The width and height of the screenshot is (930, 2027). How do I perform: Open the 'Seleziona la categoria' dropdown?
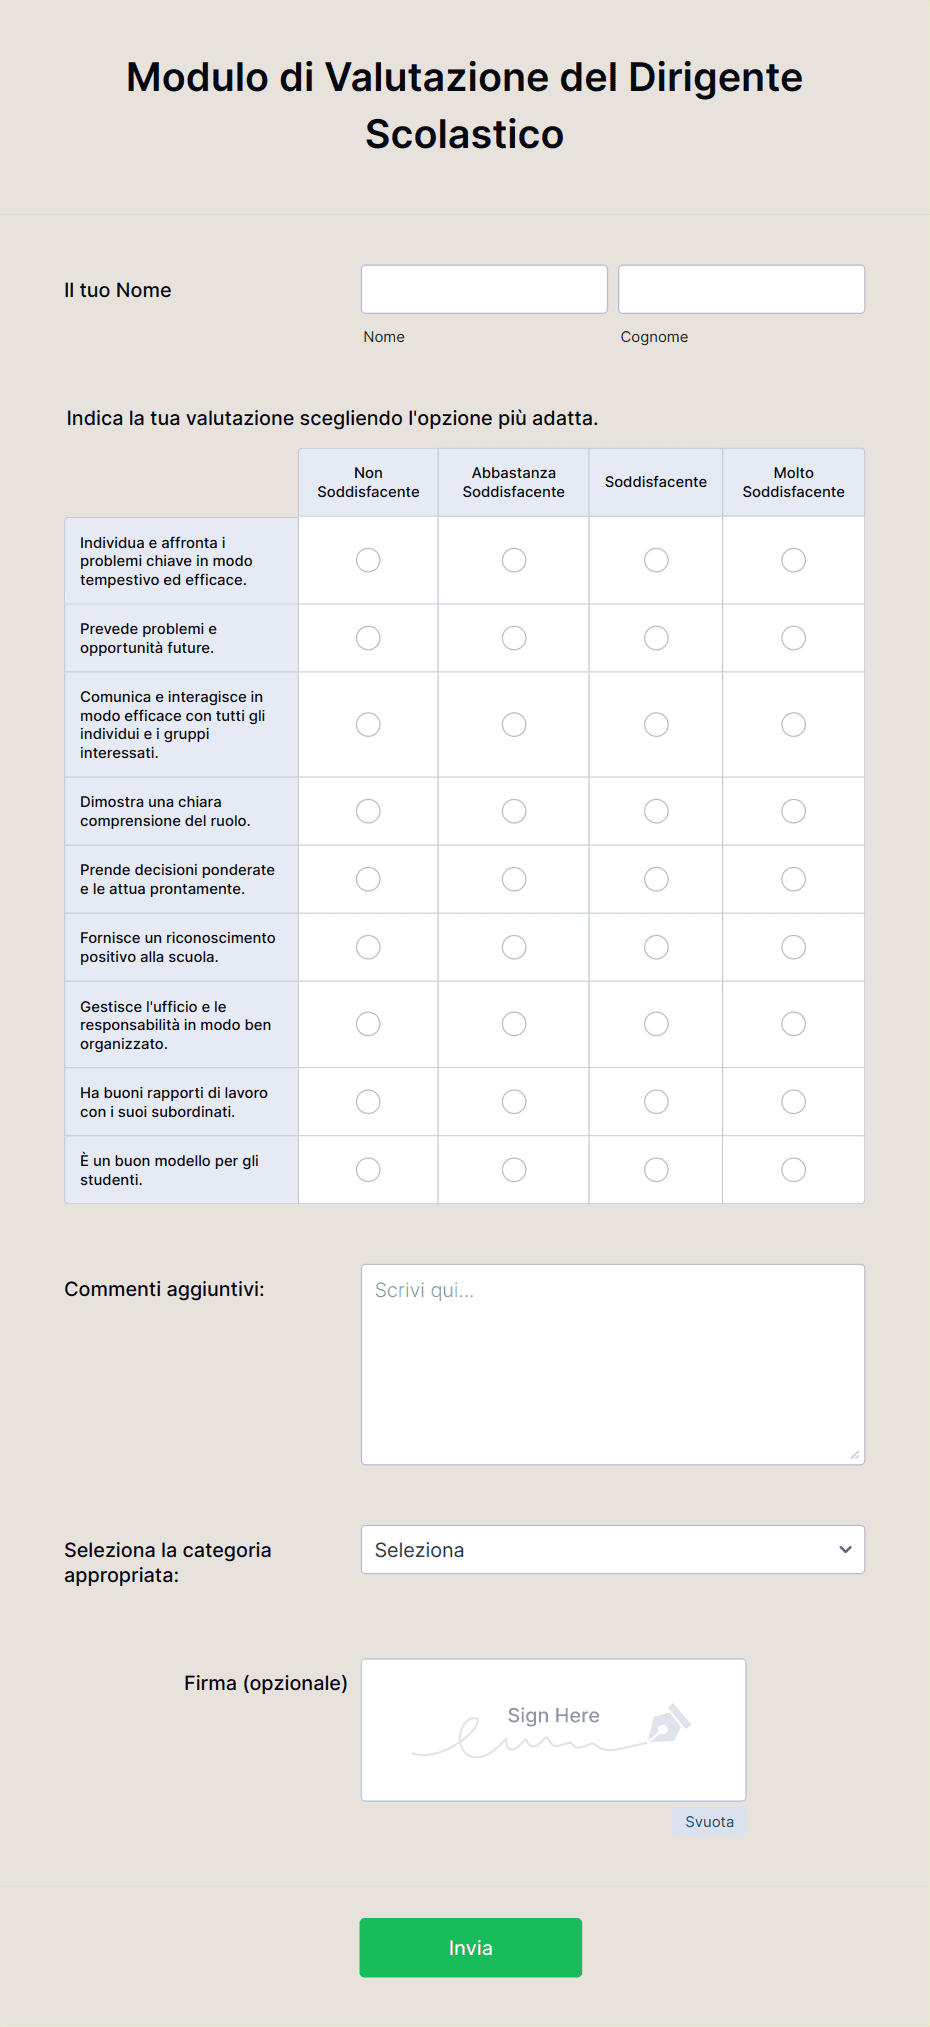612,1549
